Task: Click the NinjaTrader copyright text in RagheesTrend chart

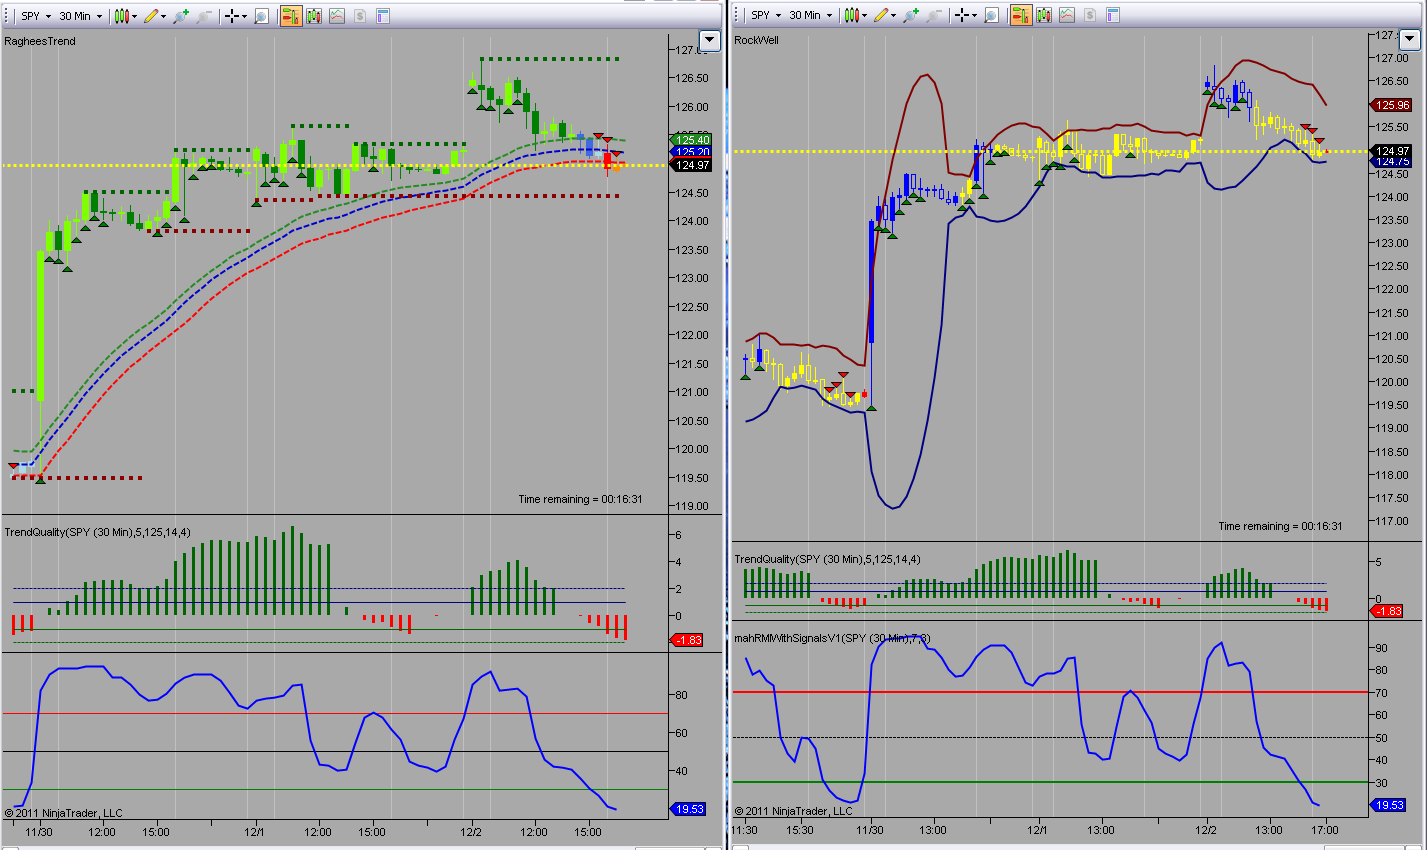Action: 64,813
